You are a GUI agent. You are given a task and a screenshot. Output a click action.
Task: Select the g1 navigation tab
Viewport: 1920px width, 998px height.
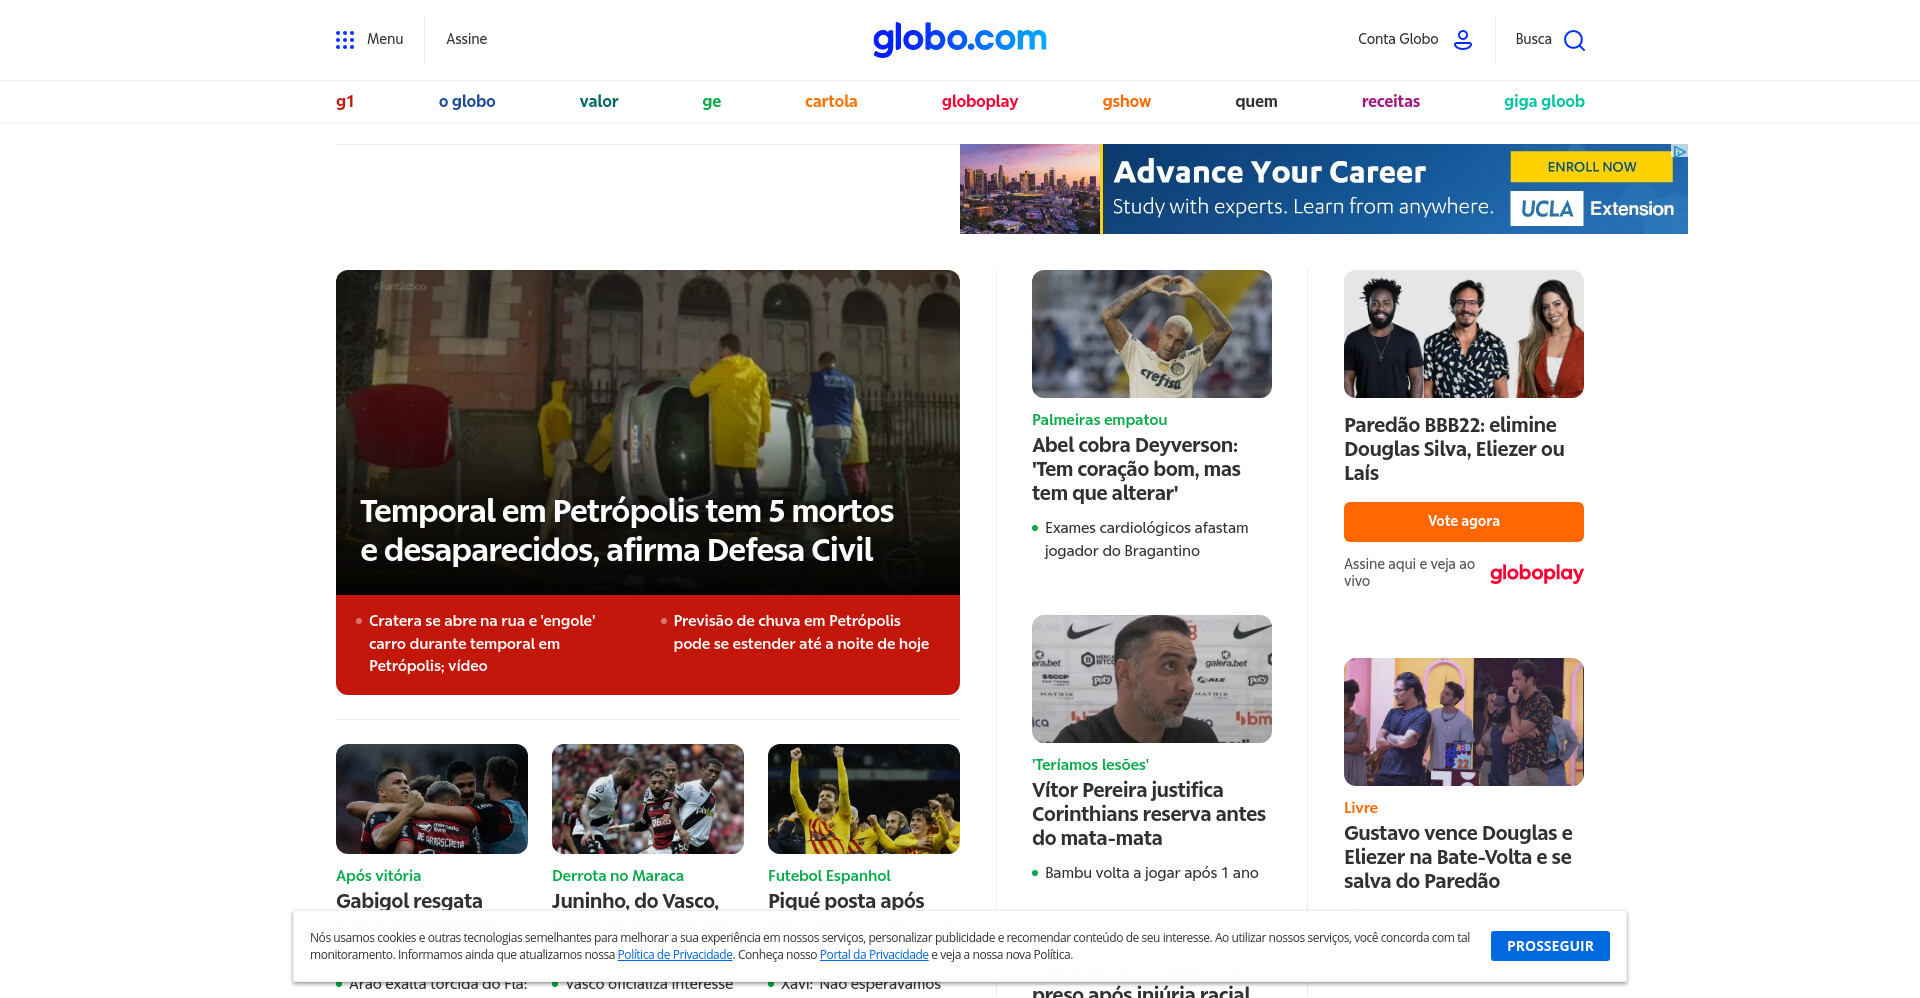pos(345,101)
